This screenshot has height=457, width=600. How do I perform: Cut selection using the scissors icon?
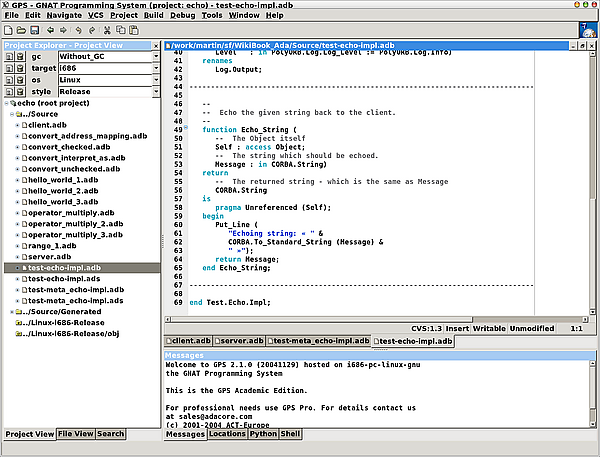107,30
